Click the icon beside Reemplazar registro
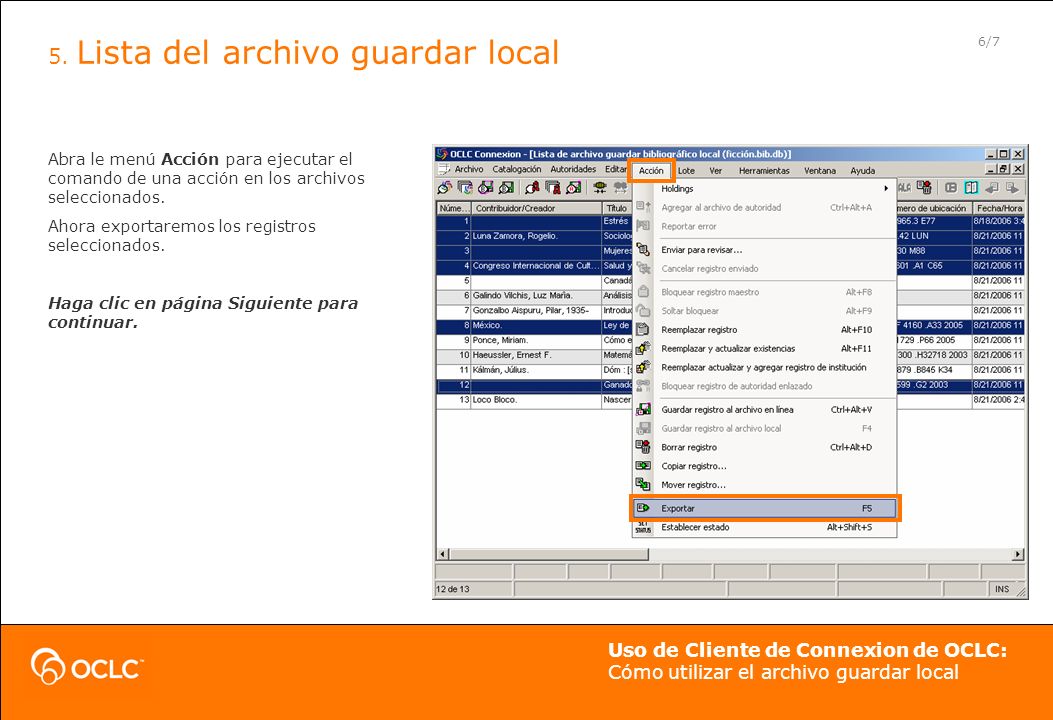The height and width of the screenshot is (720, 1053). 643,330
